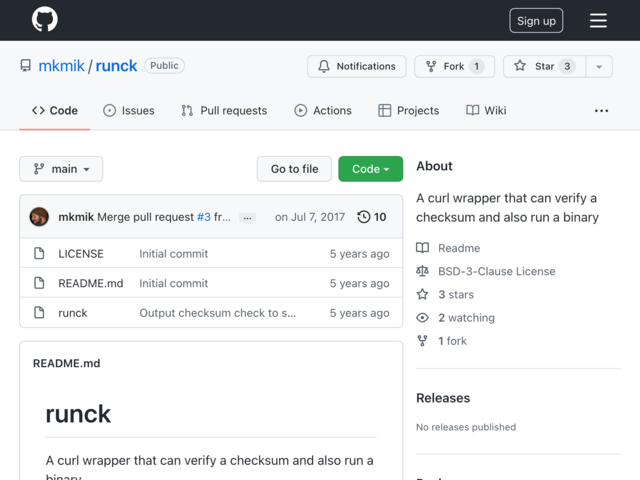Fork the repository with Fork button

(454, 66)
